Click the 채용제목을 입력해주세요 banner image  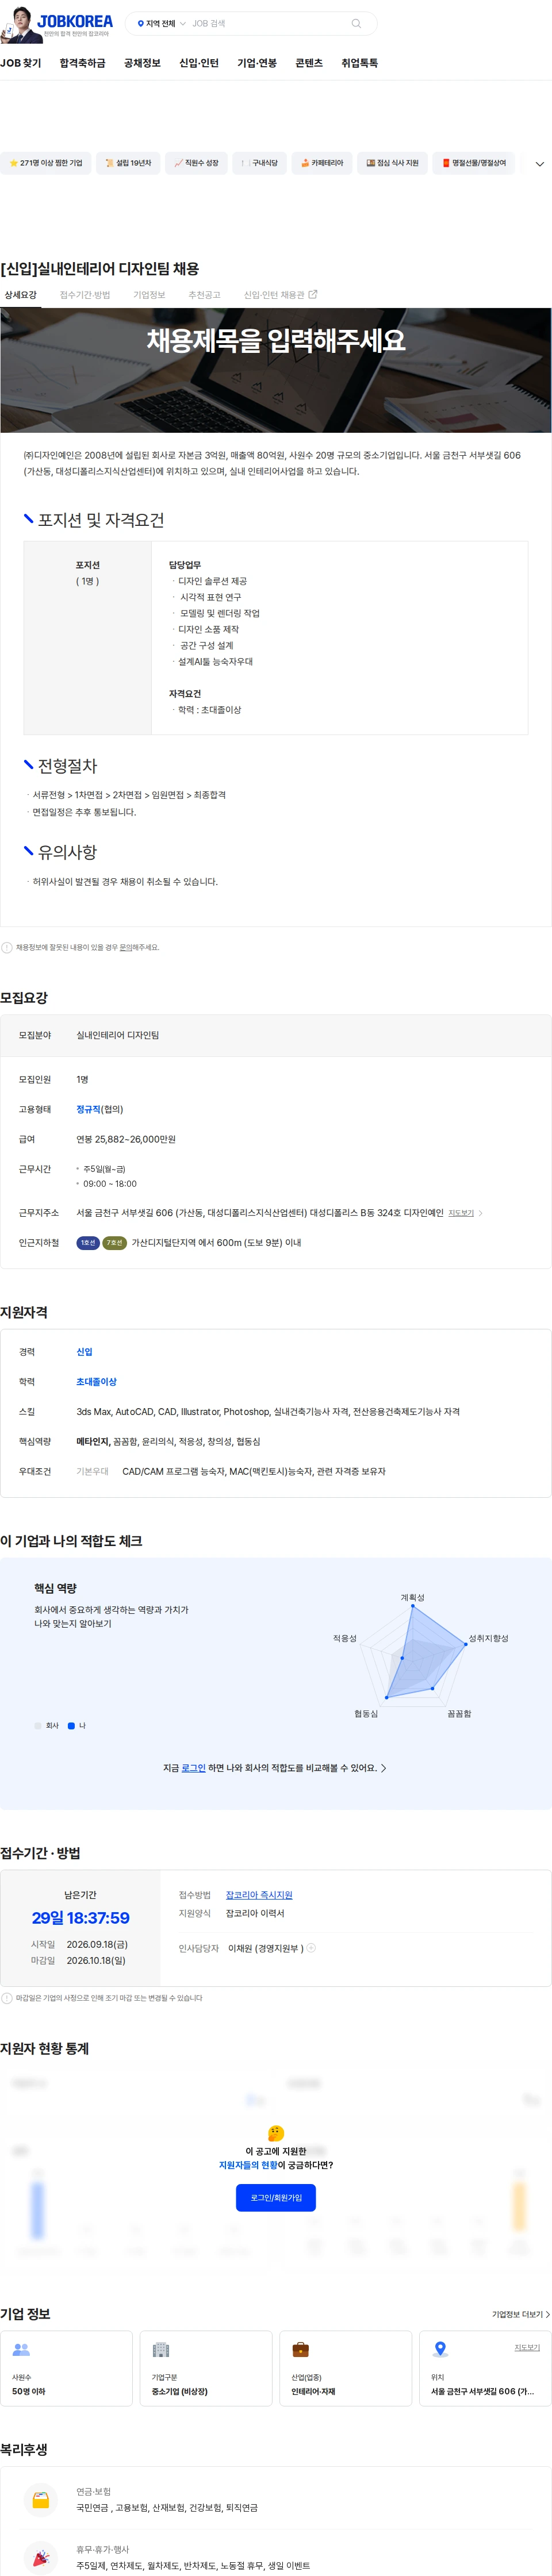click(x=276, y=370)
